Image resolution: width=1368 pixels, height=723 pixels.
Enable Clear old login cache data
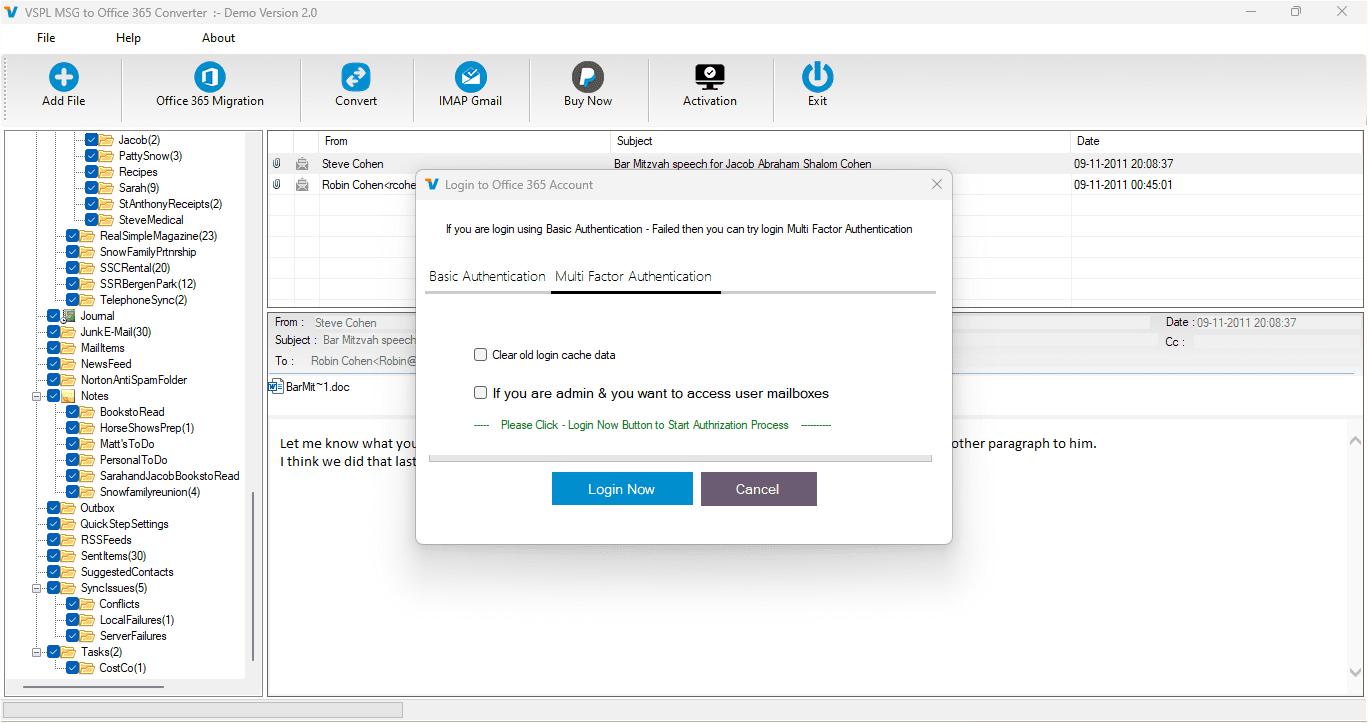tap(481, 355)
